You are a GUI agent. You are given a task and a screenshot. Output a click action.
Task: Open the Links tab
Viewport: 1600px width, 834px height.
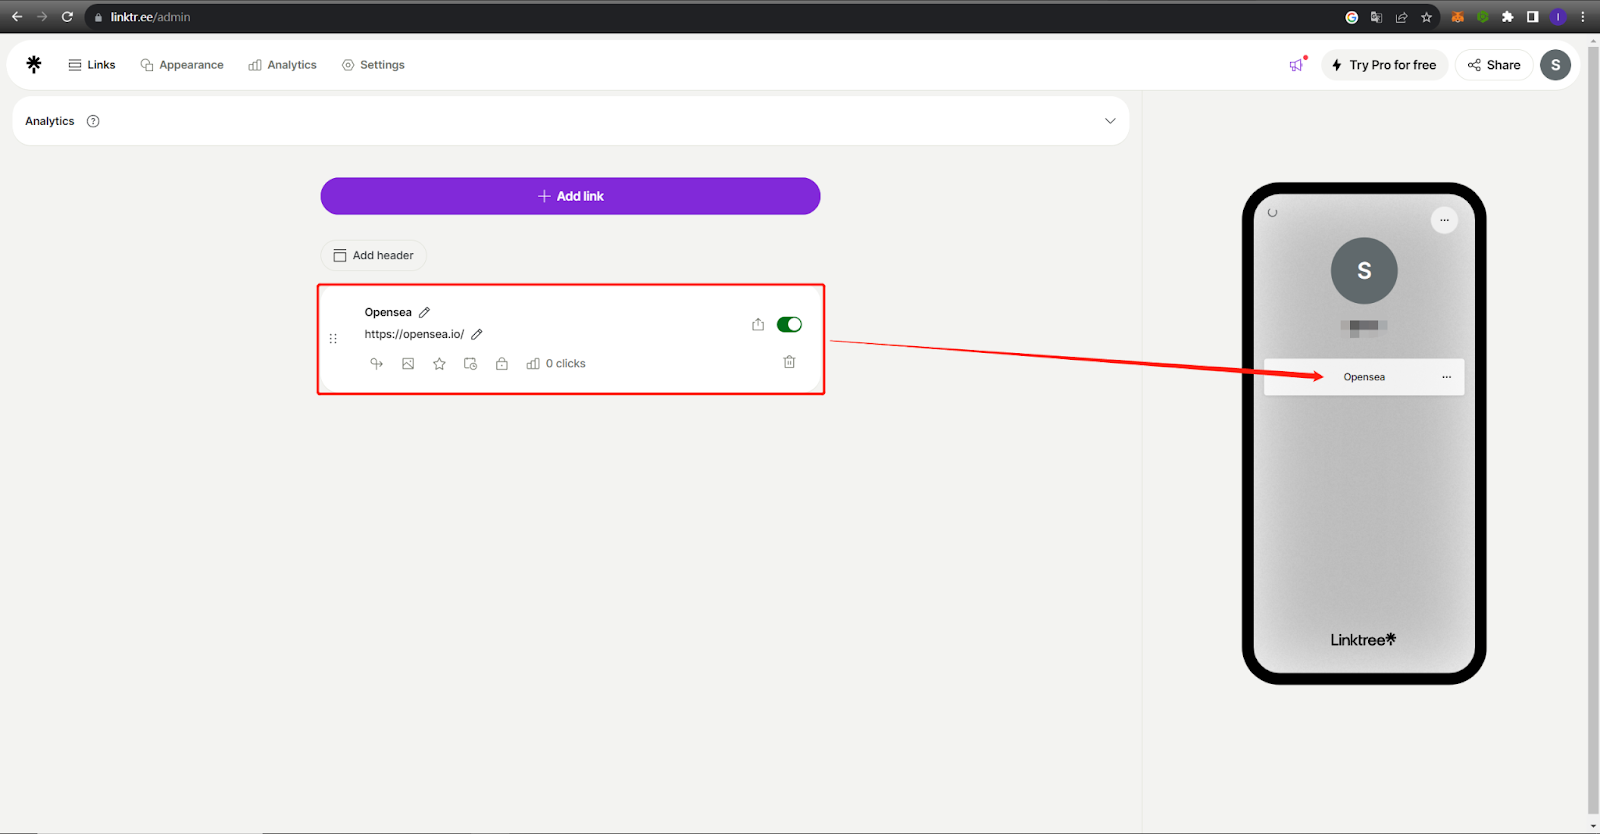click(92, 65)
